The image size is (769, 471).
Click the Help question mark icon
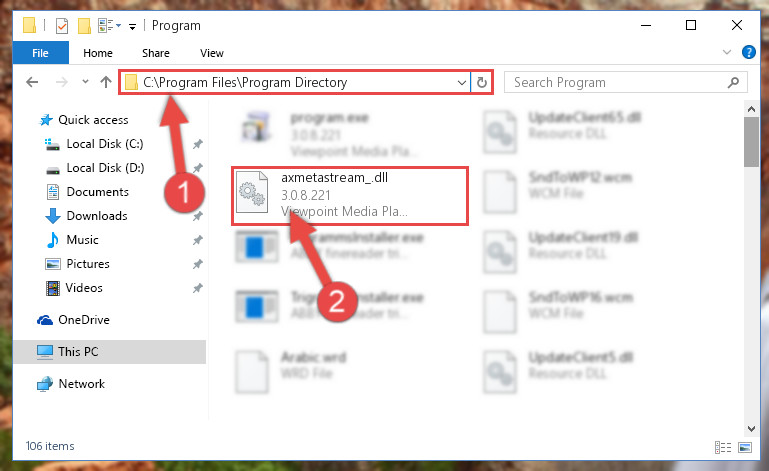tap(748, 52)
